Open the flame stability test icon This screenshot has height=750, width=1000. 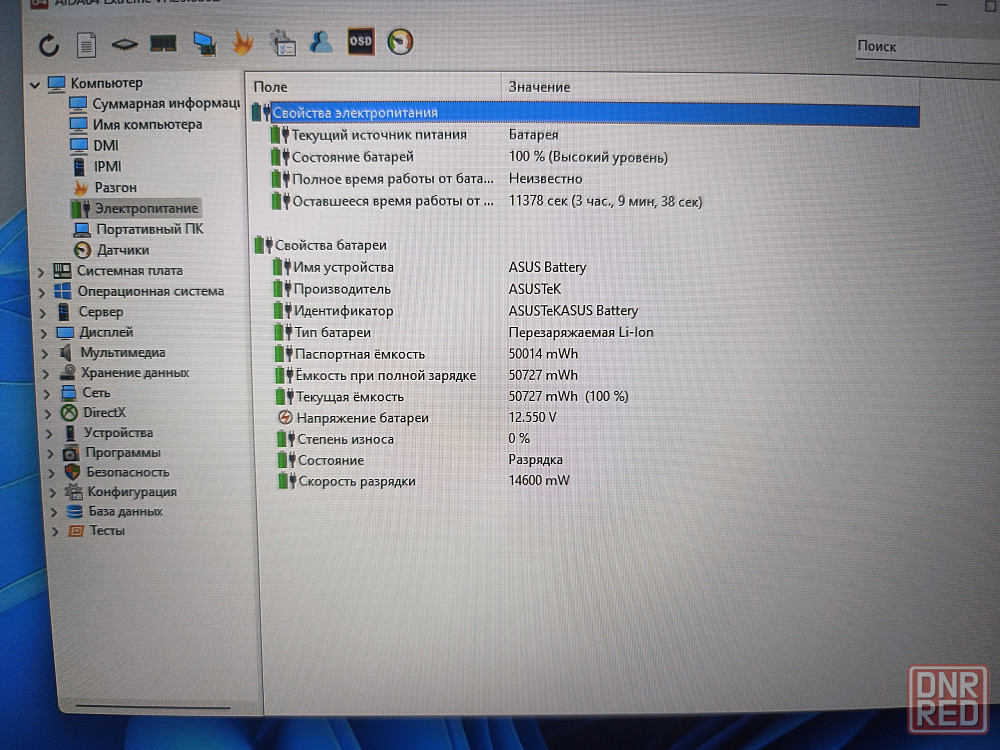(x=243, y=43)
